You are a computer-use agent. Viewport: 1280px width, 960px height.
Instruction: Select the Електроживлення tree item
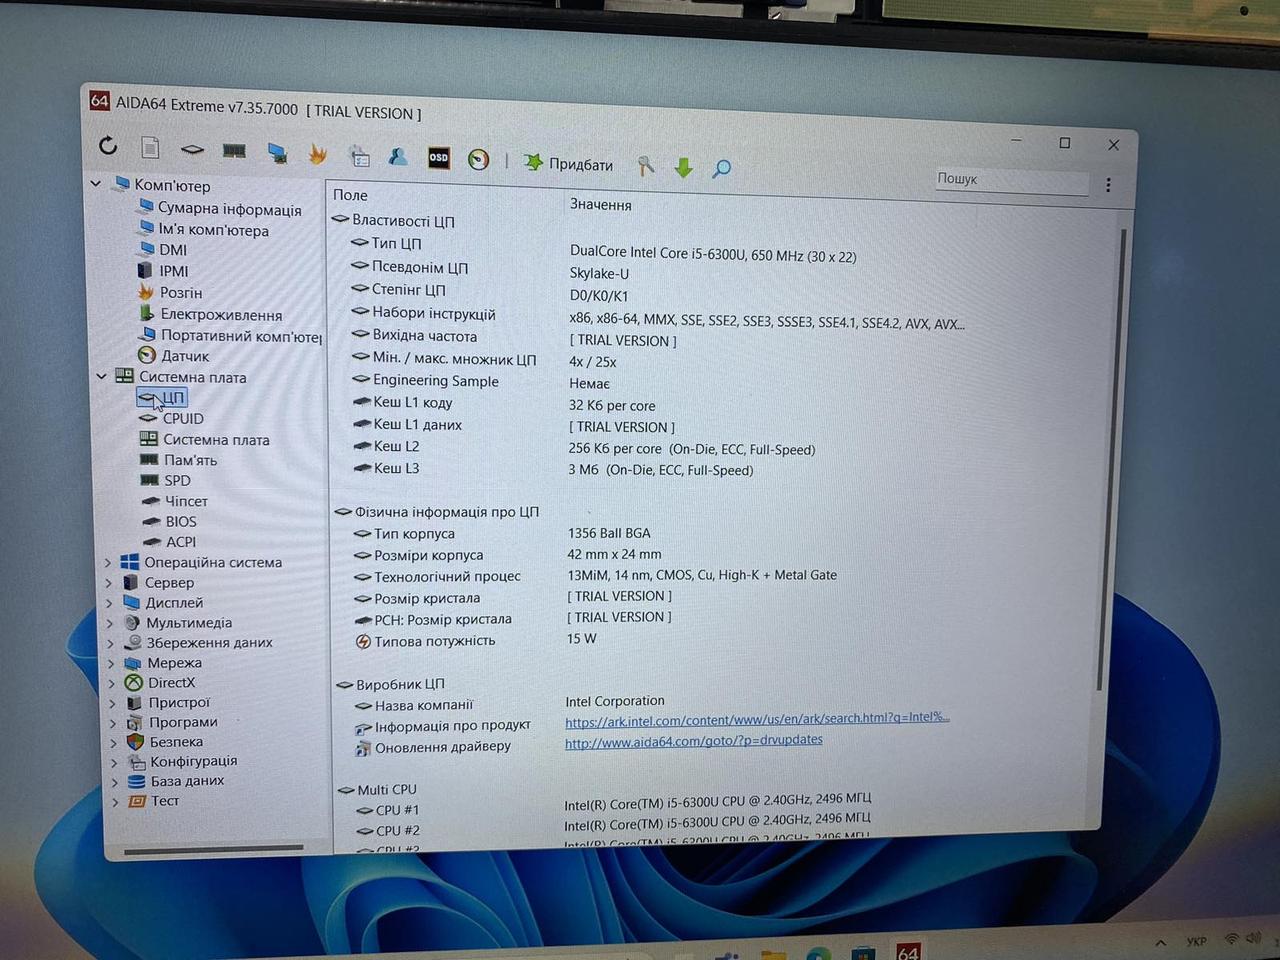[221, 314]
